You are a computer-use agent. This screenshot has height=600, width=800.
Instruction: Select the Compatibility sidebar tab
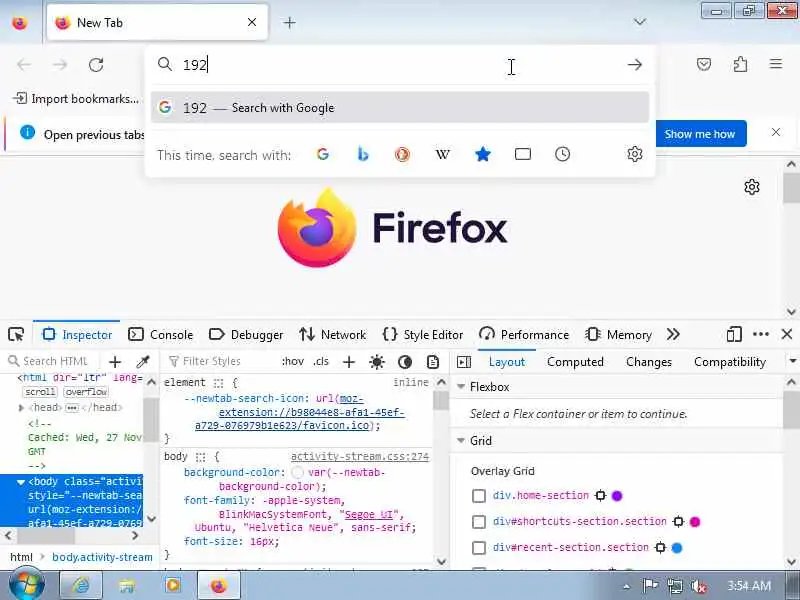click(x=730, y=362)
